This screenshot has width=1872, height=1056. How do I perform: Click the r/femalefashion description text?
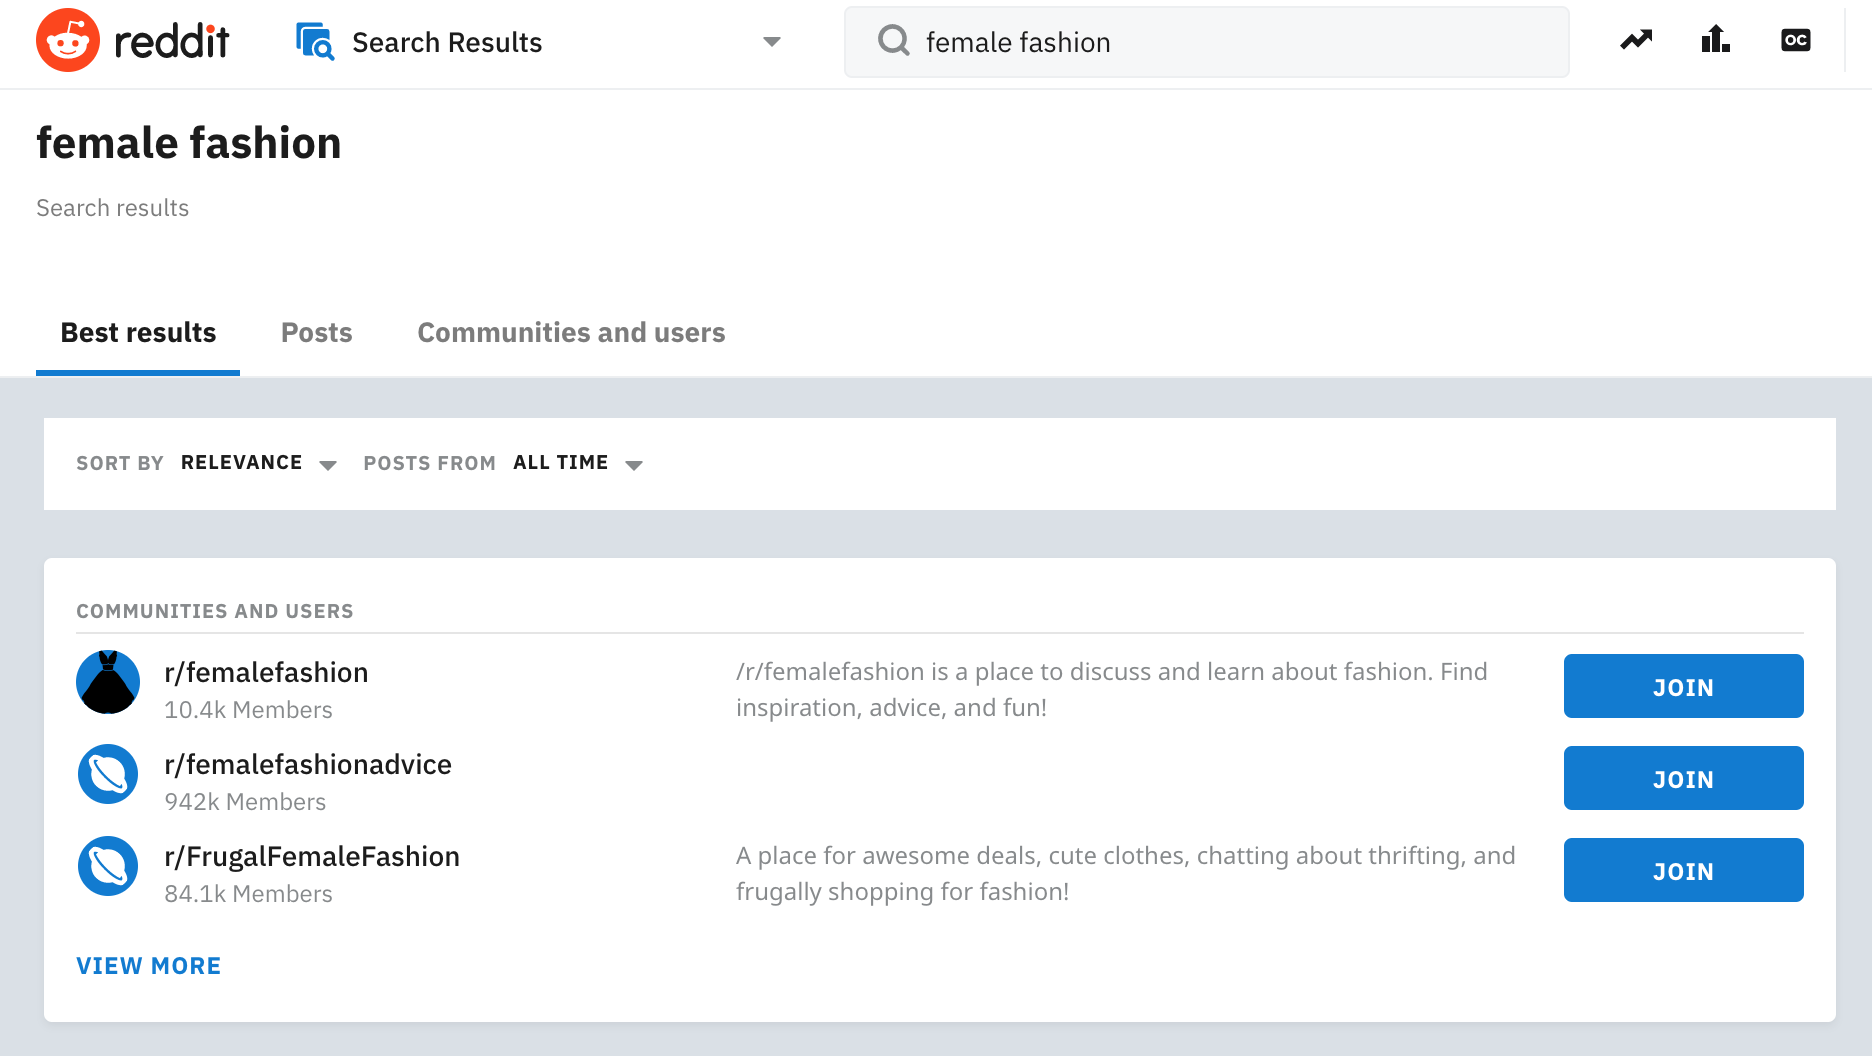click(1112, 690)
